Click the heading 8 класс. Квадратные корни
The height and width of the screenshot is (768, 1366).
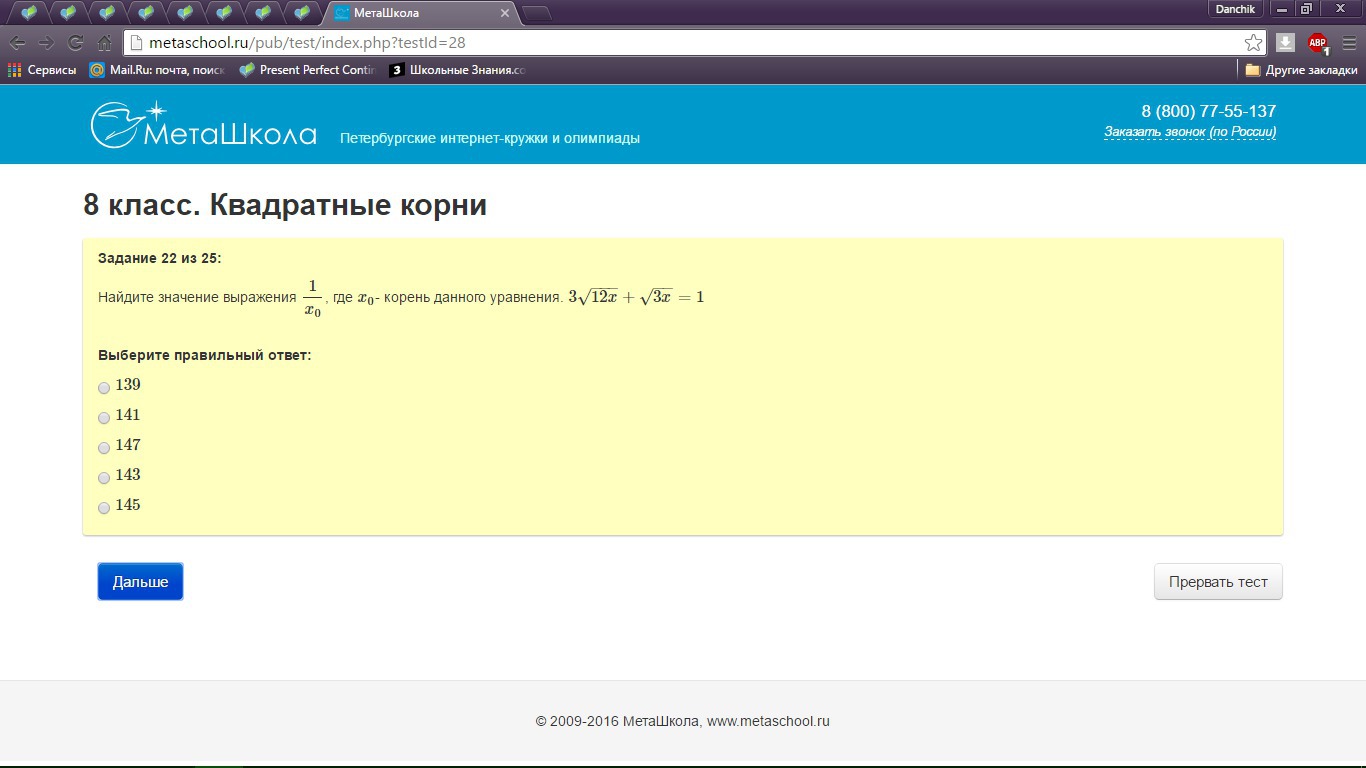285,206
